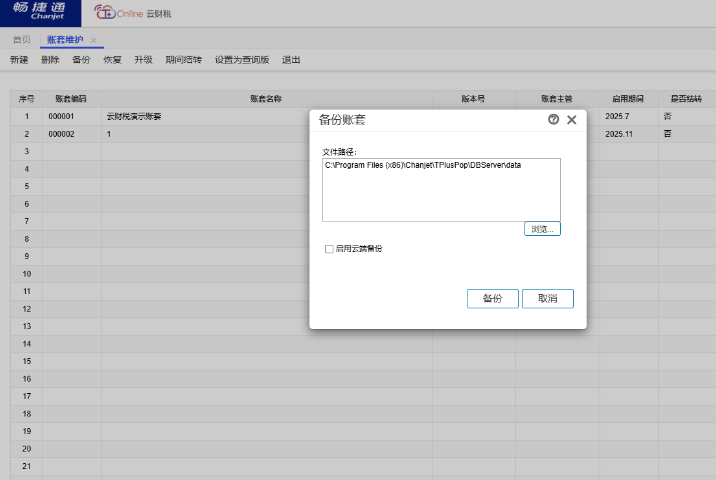Click 退出 in the toolbar
This screenshot has height=480, width=716.
[291, 60]
